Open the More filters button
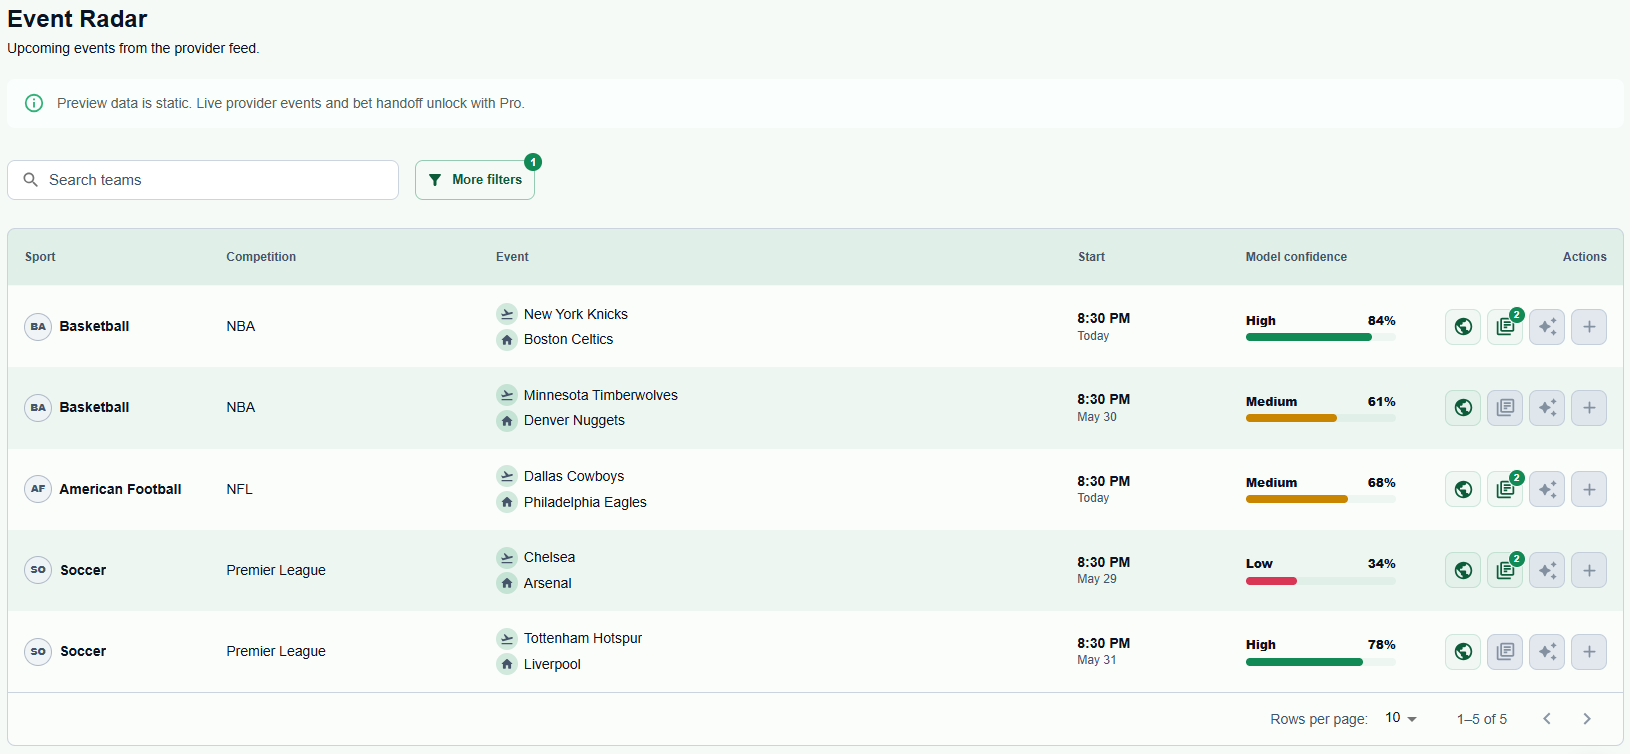Viewport: 1630px width, 754px height. pyautogui.click(x=475, y=180)
